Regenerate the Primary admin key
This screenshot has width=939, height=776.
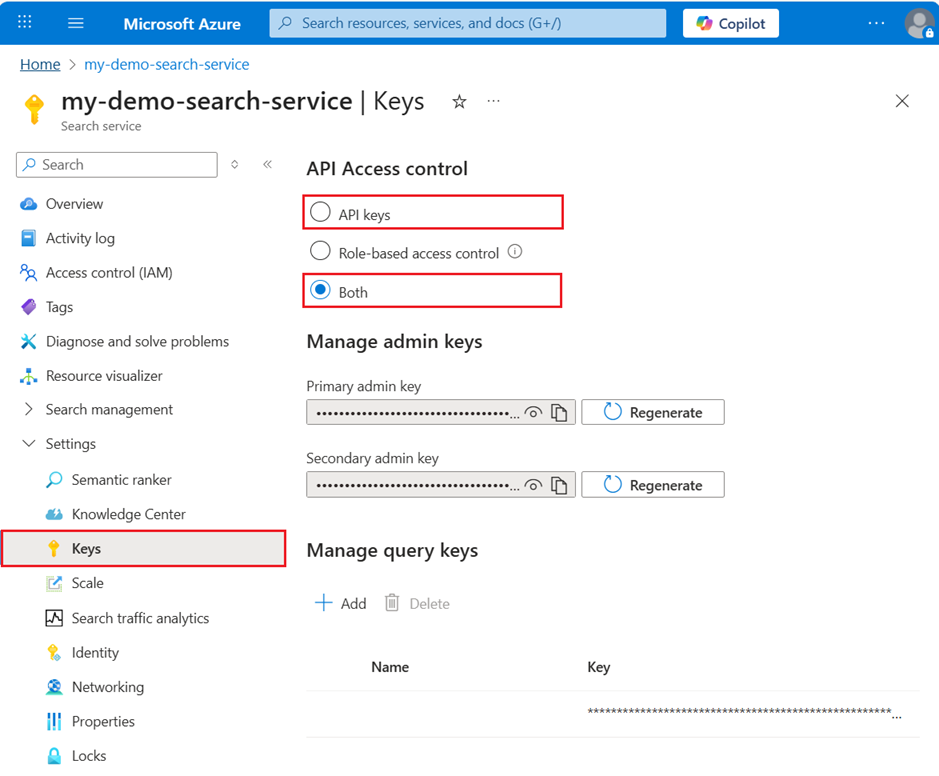point(652,412)
